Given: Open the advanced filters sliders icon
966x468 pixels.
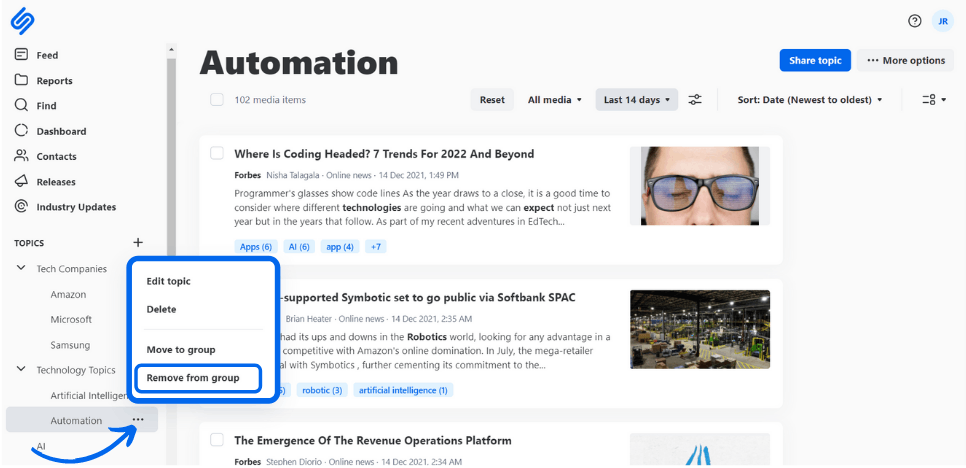Looking at the screenshot, I should pos(695,100).
